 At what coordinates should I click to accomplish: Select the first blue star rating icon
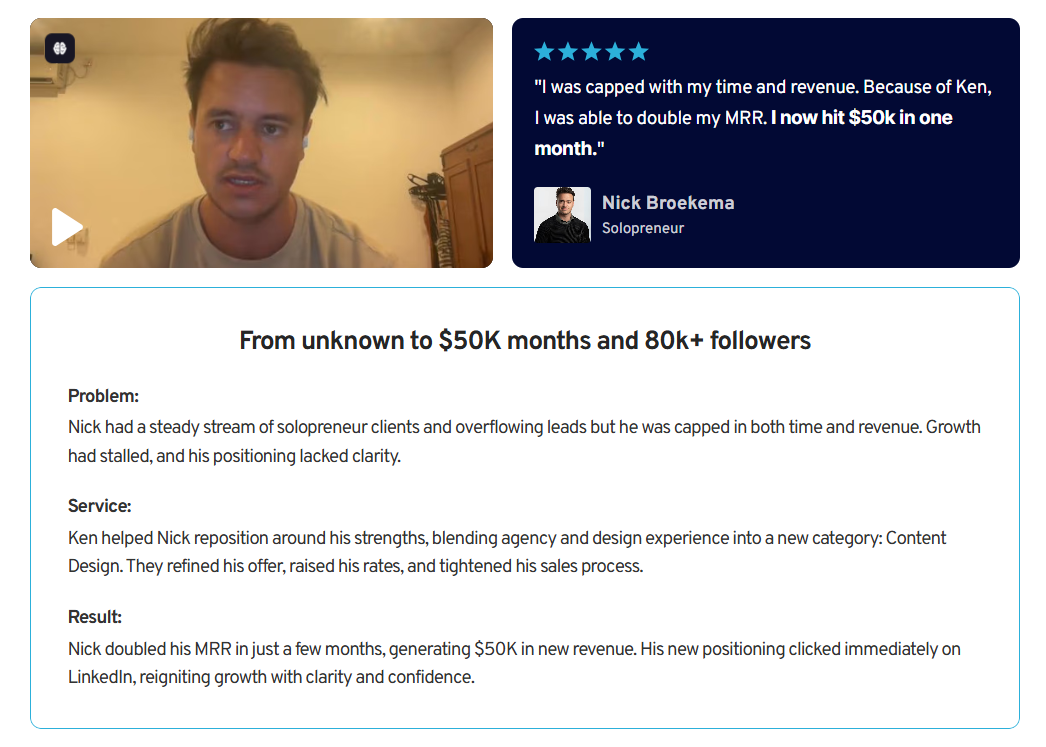(x=543, y=49)
